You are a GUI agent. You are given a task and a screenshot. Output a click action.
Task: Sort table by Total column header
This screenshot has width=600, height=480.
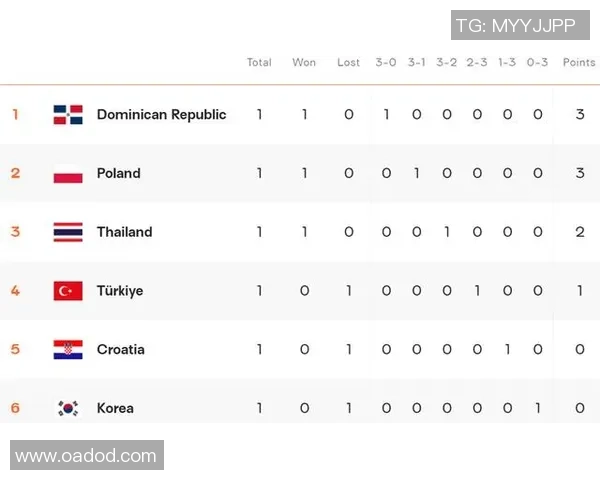click(x=259, y=62)
